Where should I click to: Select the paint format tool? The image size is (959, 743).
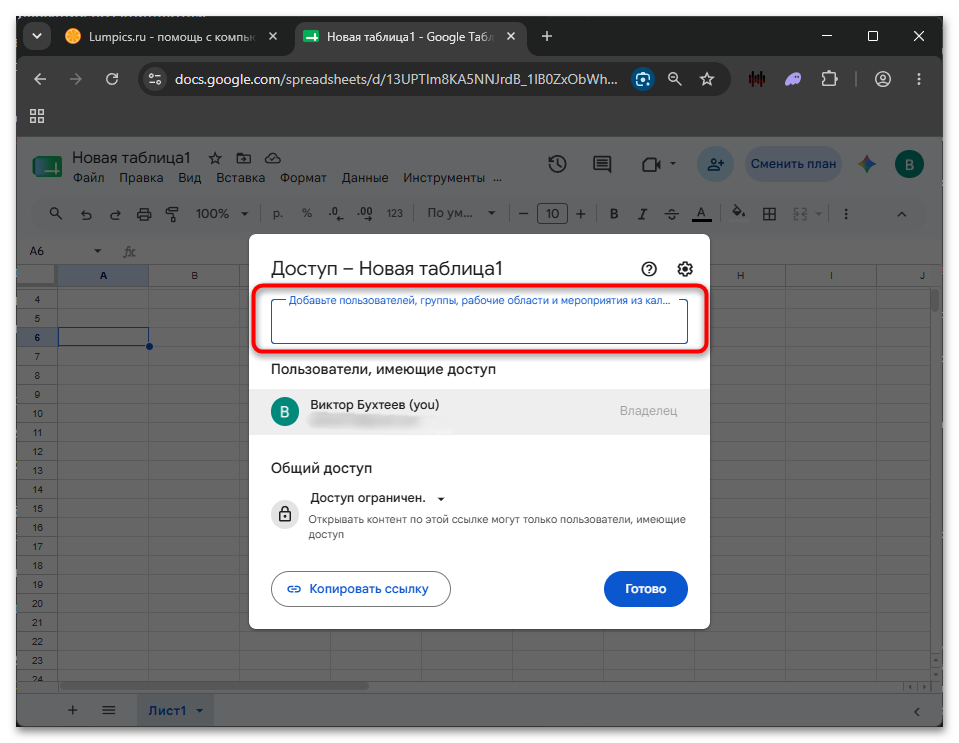pyautogui.click(x=172, y=215)
